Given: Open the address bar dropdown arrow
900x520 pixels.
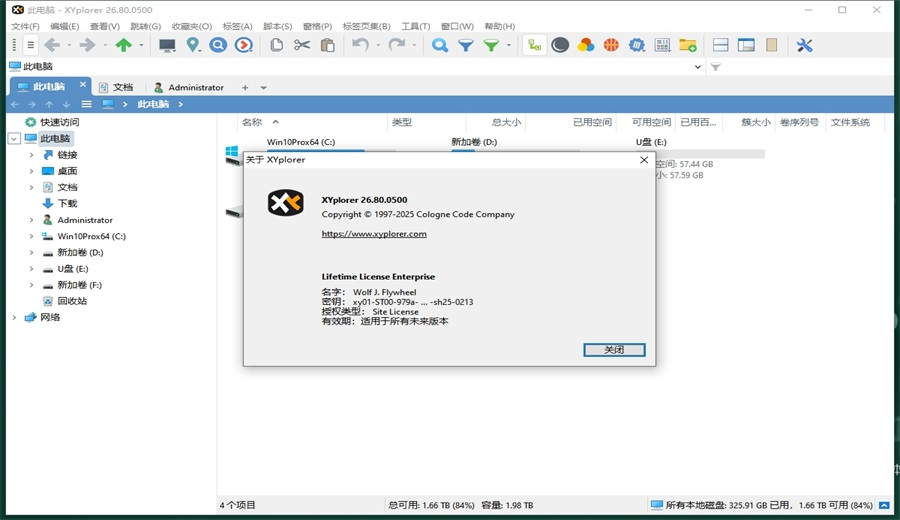Looking at the screenshot, I should pyautogui.click(x=697, y=67).
